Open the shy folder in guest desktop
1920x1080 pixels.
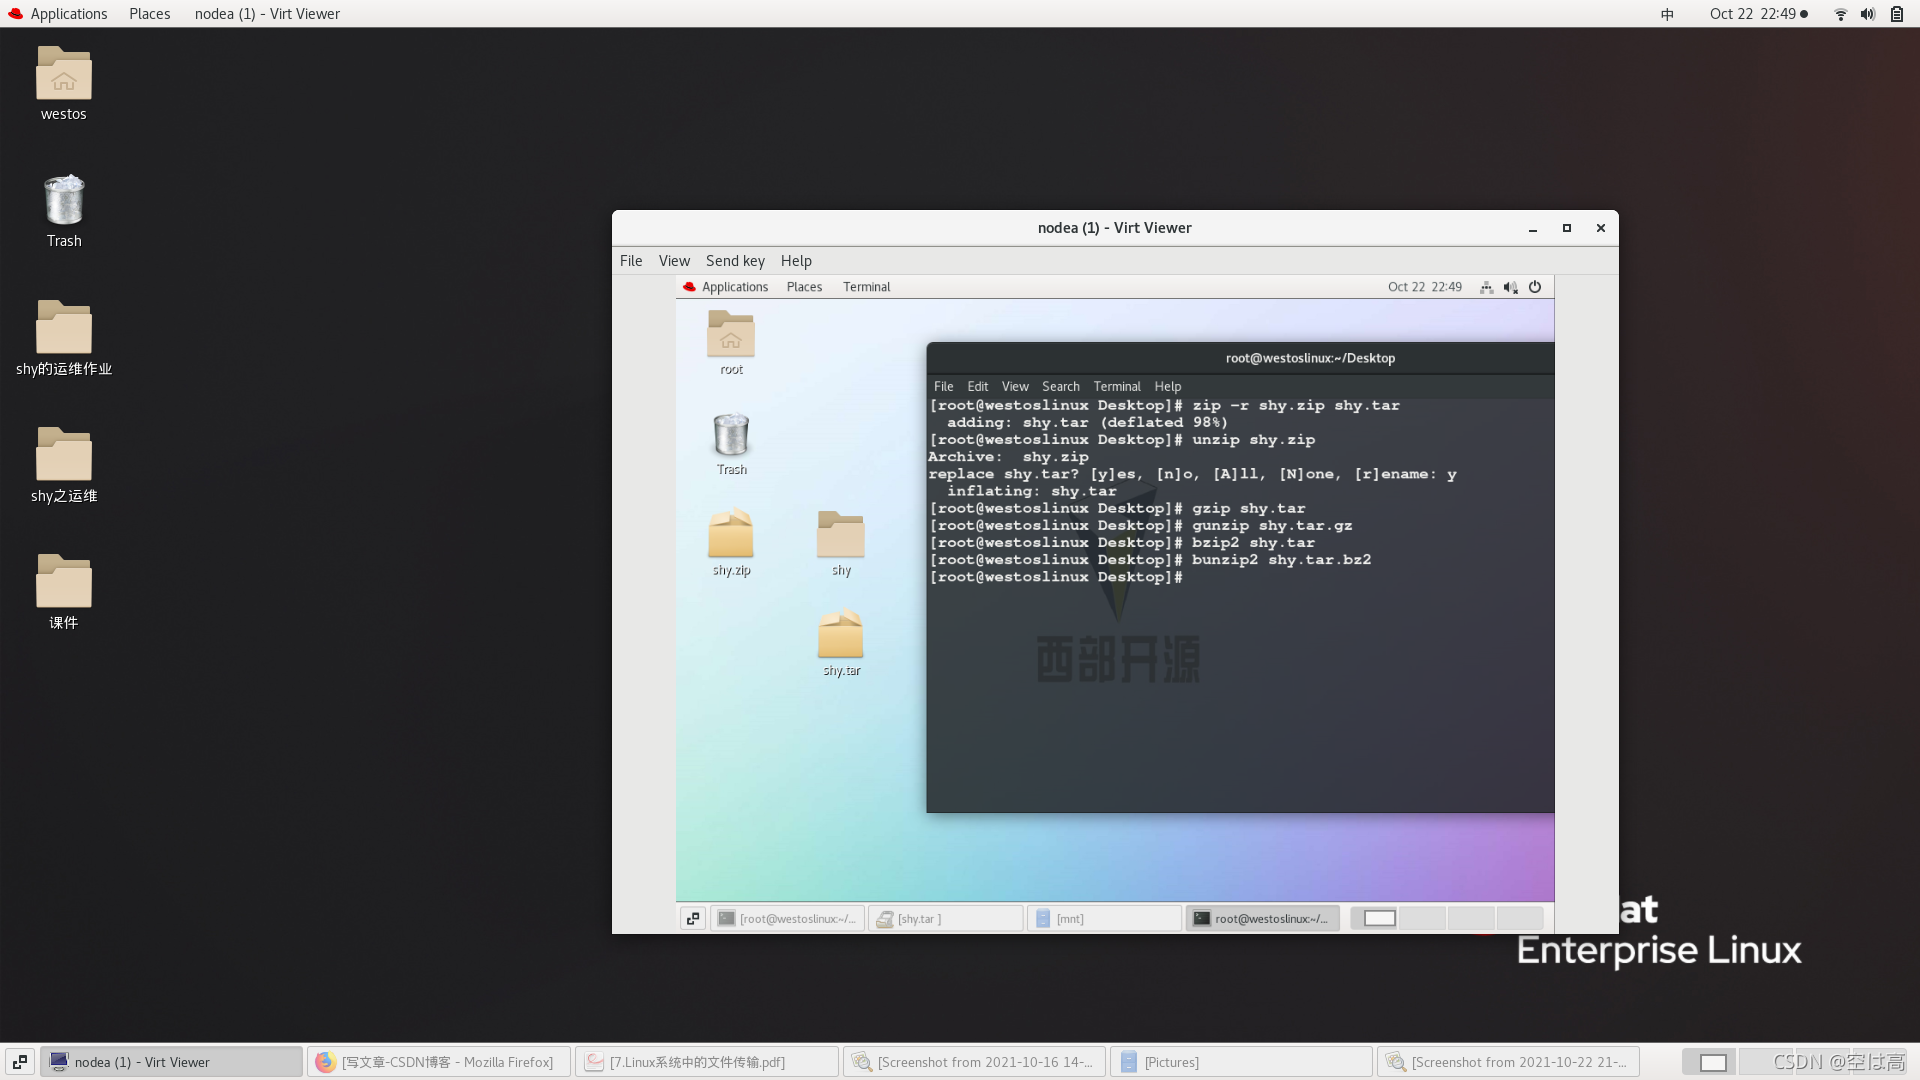point(841,535)
